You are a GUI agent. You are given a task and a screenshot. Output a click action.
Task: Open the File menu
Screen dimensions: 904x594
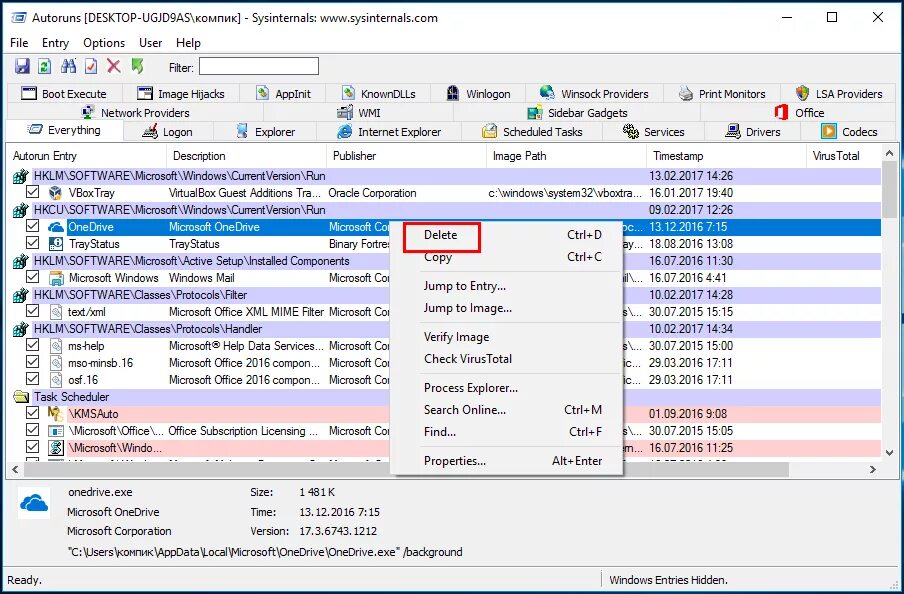click(19, 43)
